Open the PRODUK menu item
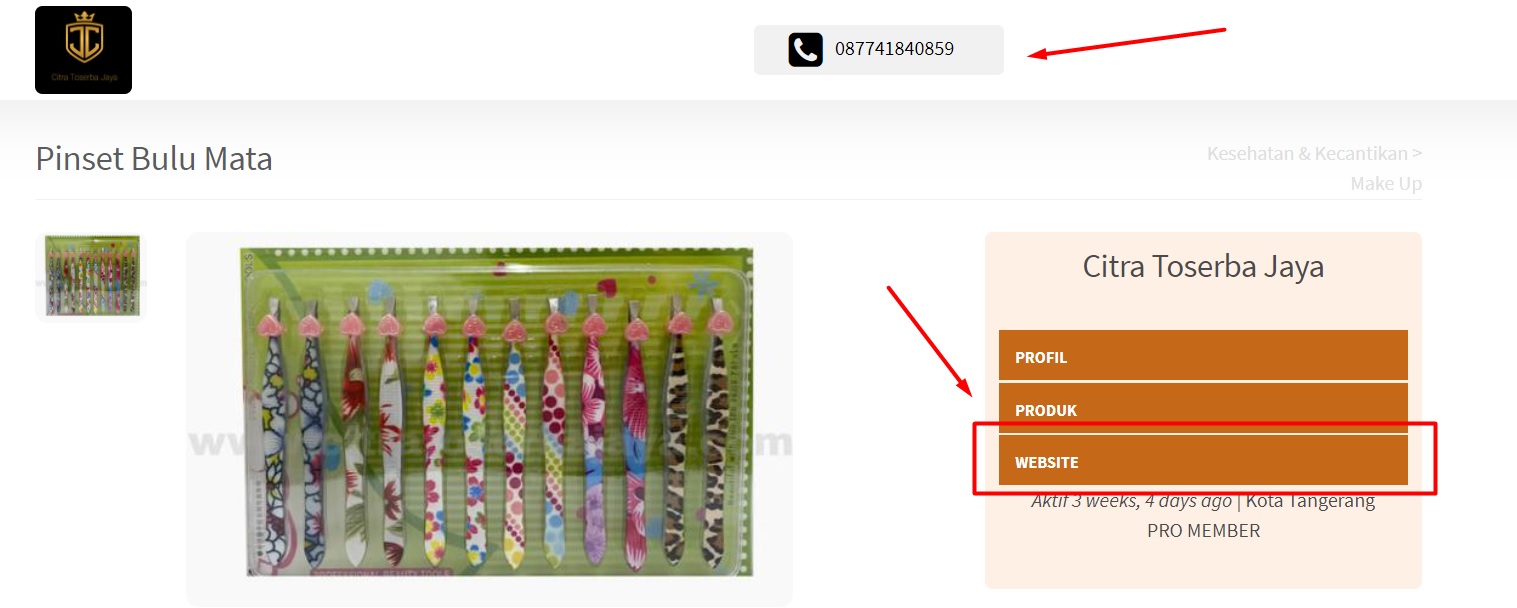The width and height of the screenshot is (1517, 608). [x=1203, y=409]
